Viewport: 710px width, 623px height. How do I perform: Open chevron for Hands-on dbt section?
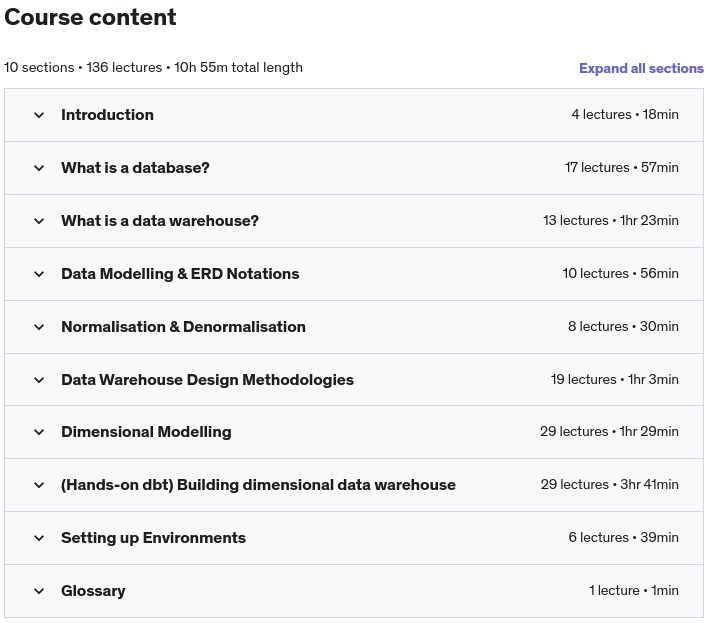pyautogui.click(x=39, y=485)
